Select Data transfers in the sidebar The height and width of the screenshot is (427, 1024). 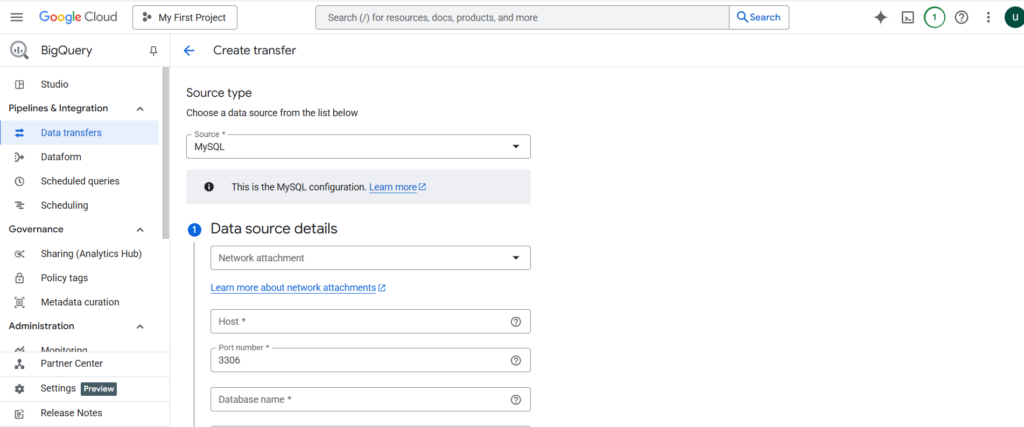pos(80,133)
